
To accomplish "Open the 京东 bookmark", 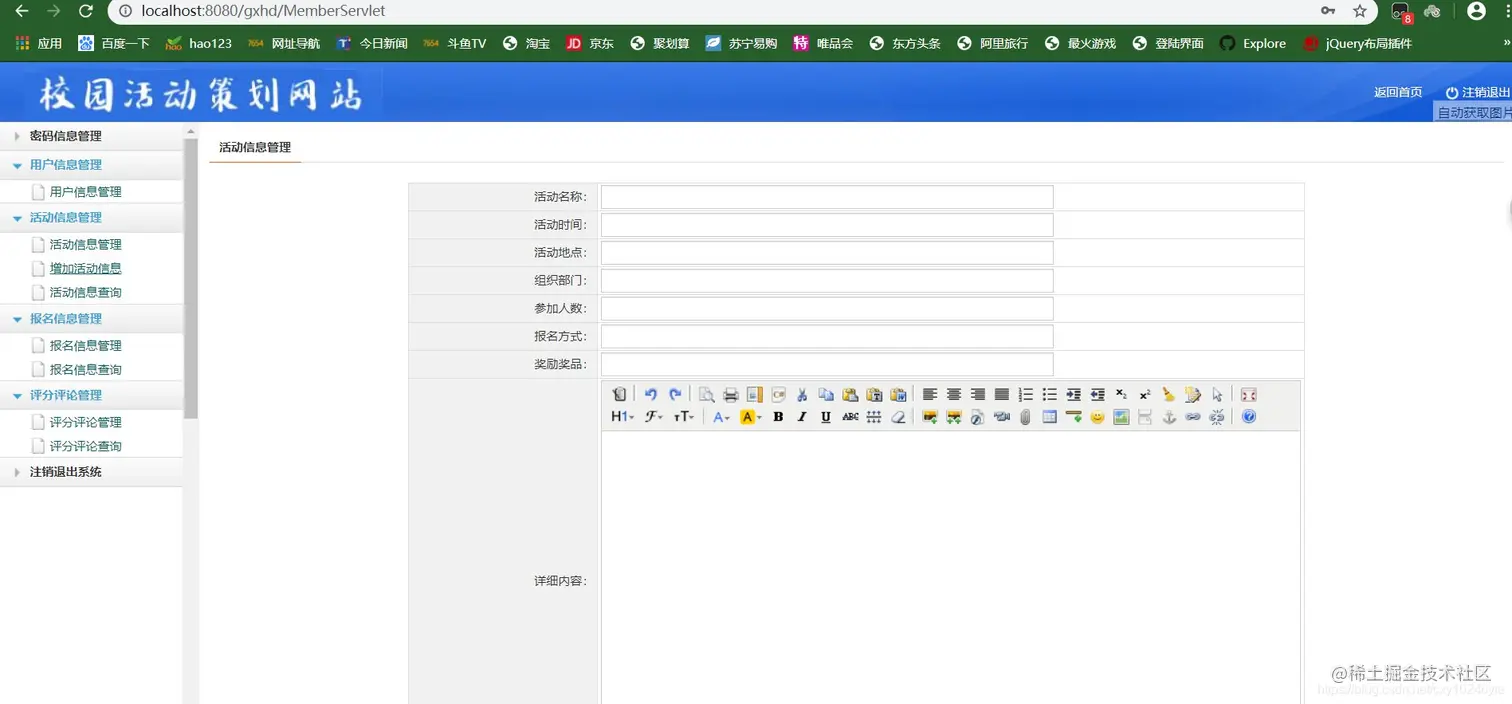I will pyautogui.click(x=590, y=43).
